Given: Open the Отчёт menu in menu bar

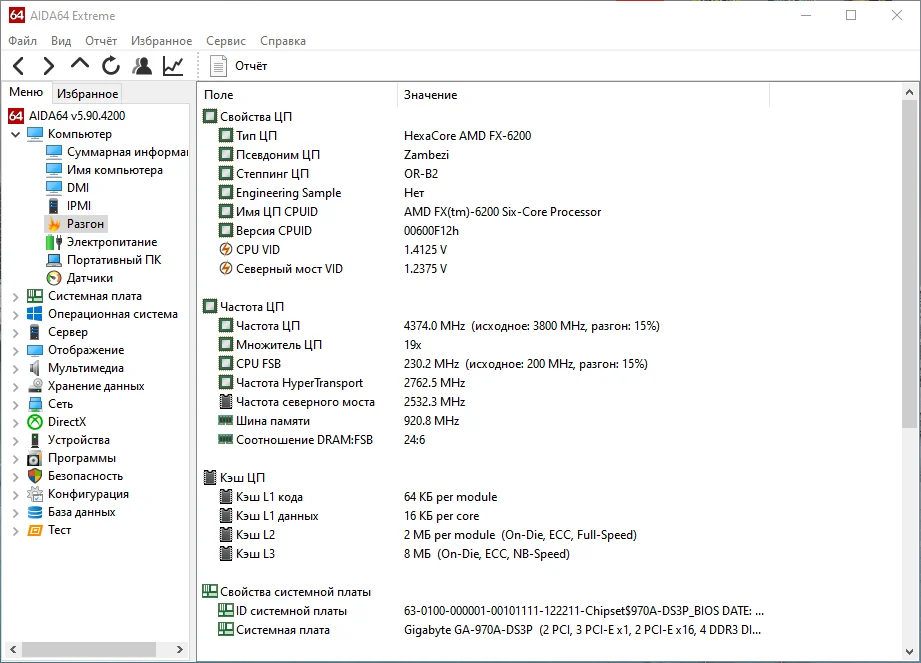Looking at the screenshot, I should point(101,41).
